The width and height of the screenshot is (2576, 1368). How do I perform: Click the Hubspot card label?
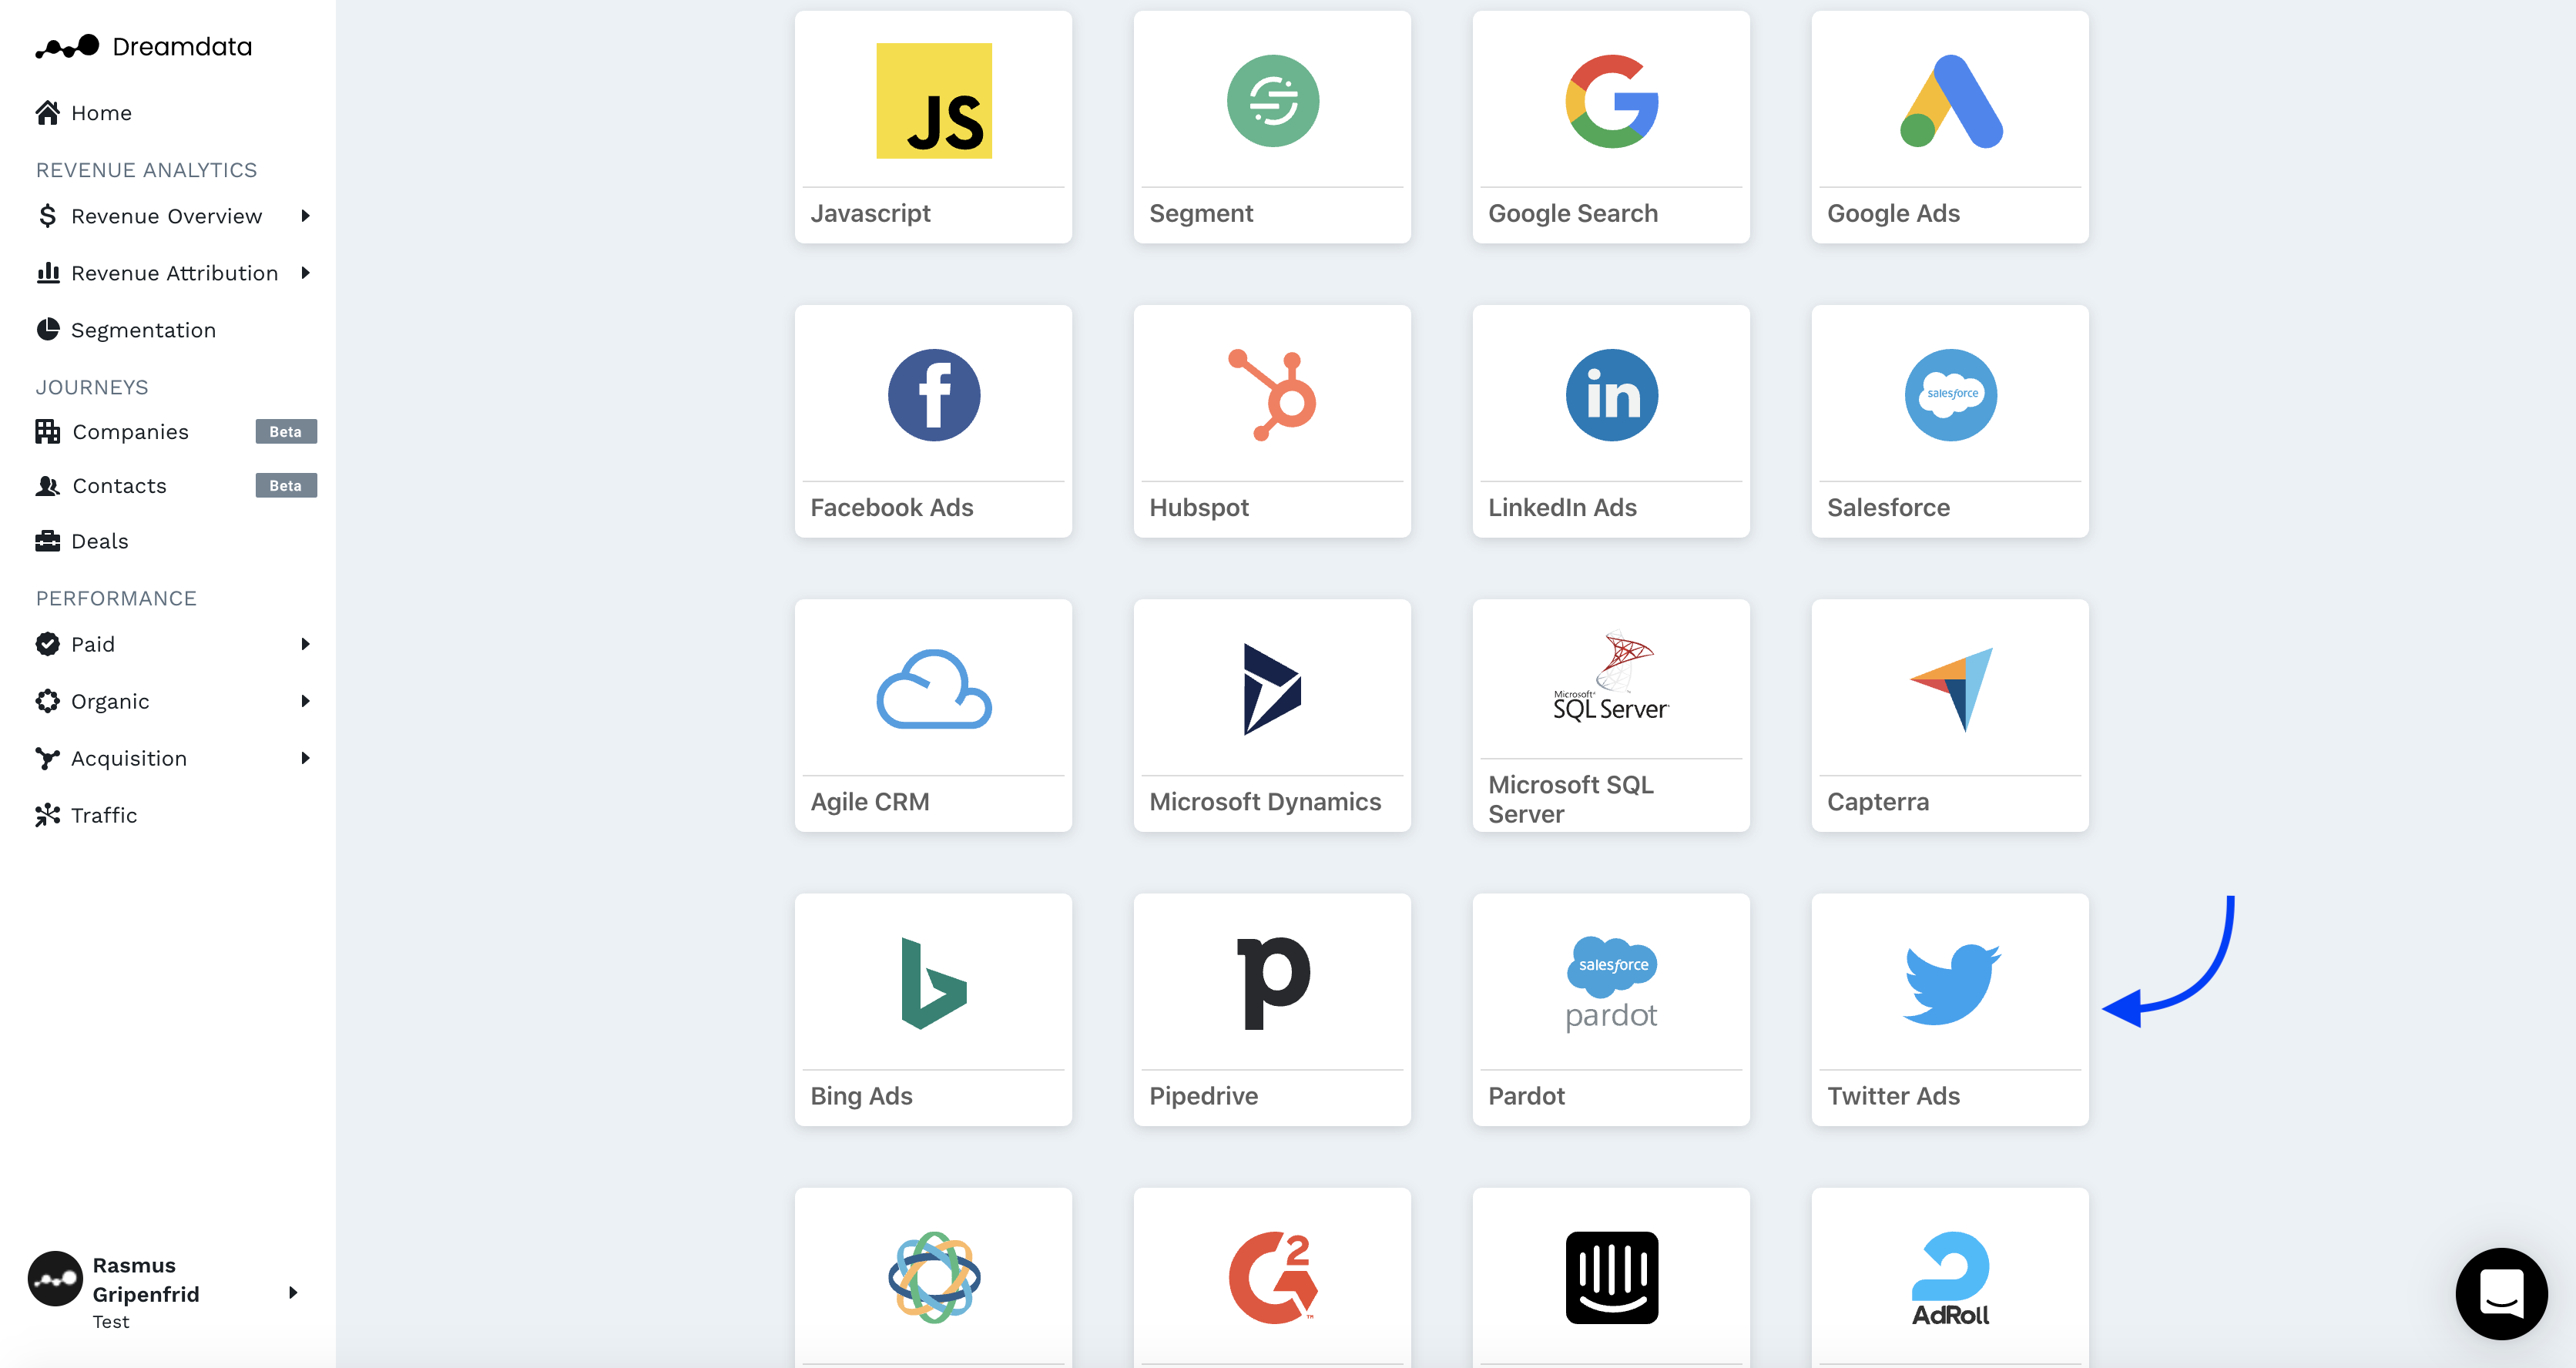click(x=1199, y=507)
